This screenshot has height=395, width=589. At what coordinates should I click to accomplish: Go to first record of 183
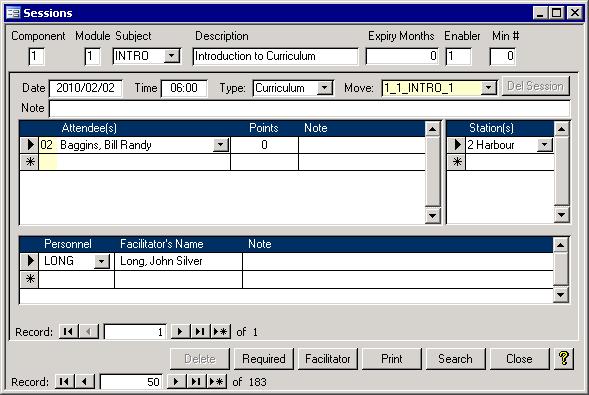point(64,382)
